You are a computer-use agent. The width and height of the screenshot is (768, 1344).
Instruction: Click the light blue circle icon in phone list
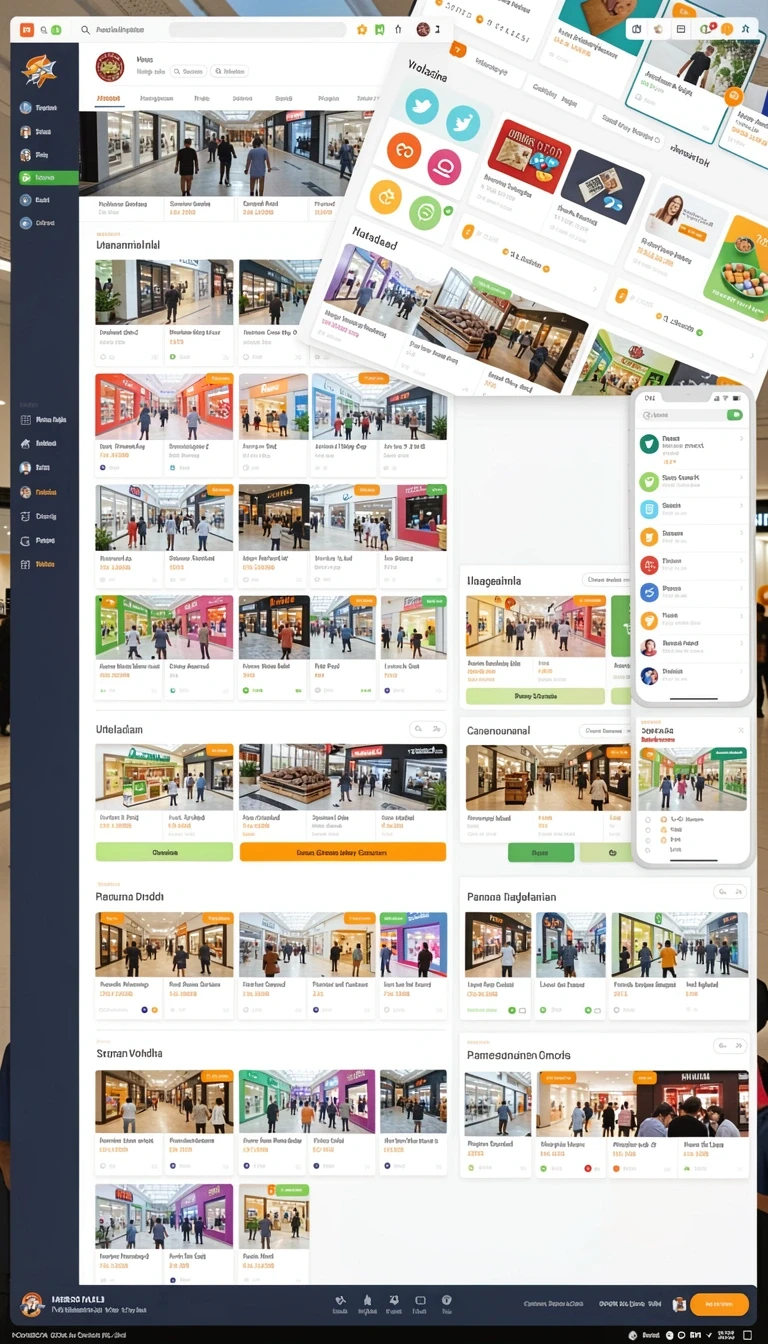[x=649, y=509]
